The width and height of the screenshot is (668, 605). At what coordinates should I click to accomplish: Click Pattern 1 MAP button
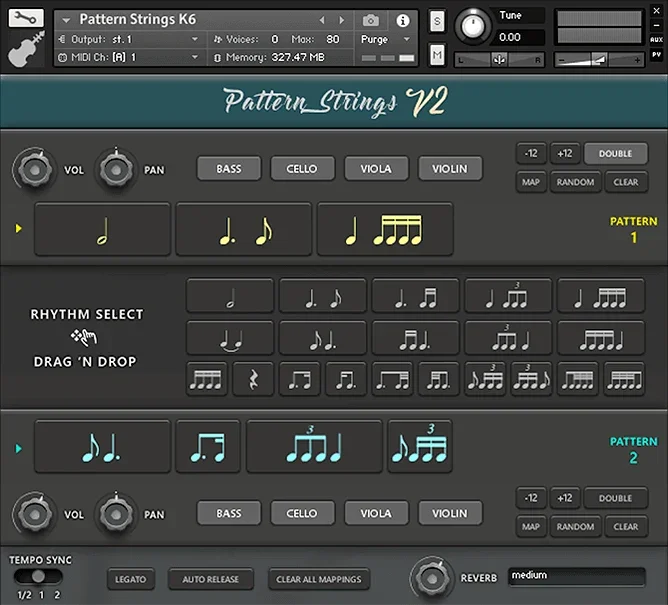point(531,182)
